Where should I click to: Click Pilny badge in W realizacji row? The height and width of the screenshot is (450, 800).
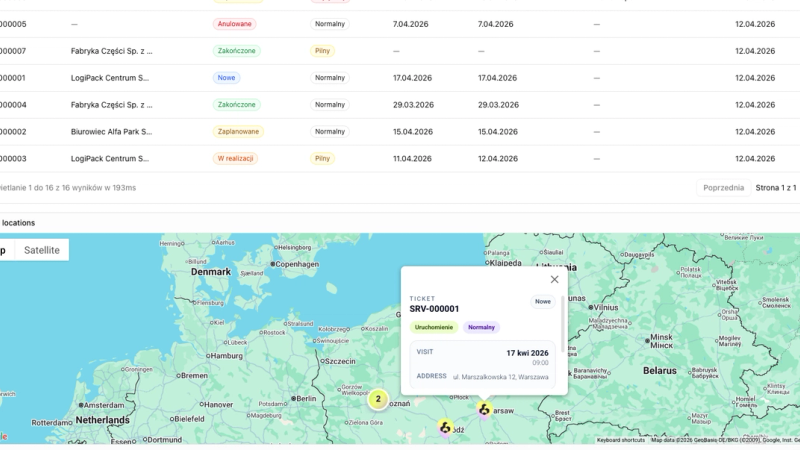(x=322, y=159)
